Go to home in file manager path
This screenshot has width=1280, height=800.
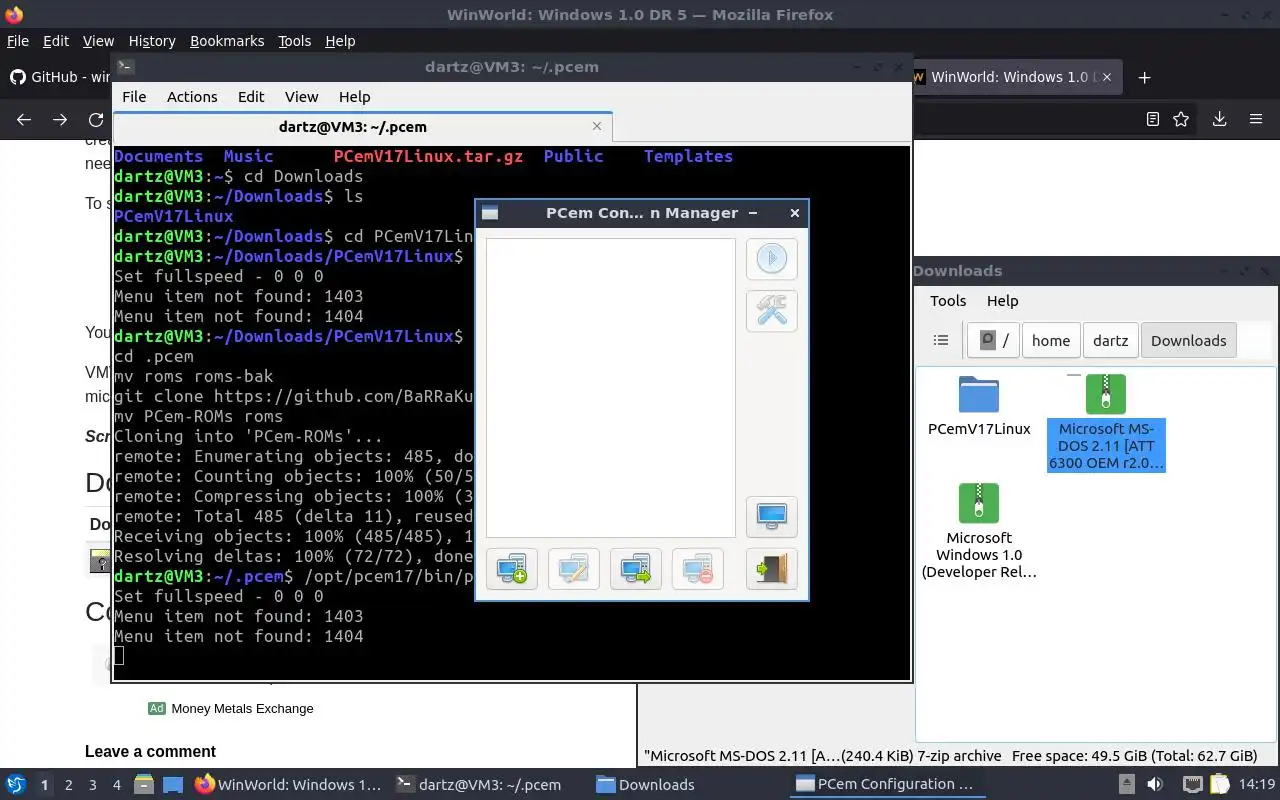point(1051,340)
